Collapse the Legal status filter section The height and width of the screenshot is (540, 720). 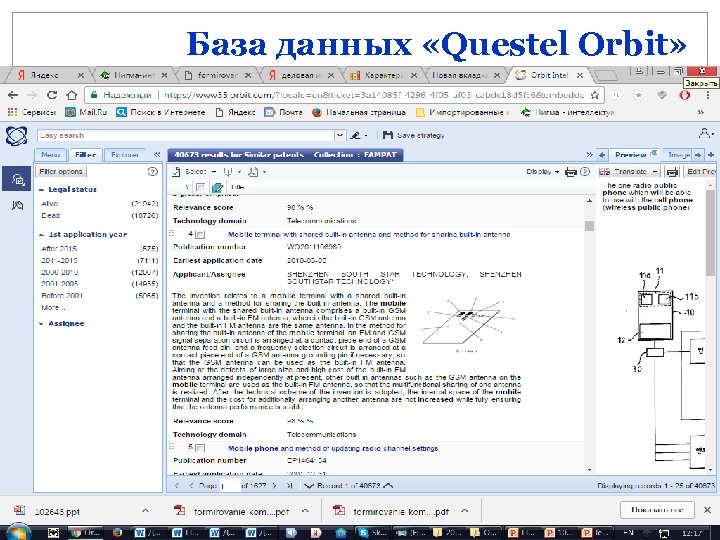coord(42,190)
